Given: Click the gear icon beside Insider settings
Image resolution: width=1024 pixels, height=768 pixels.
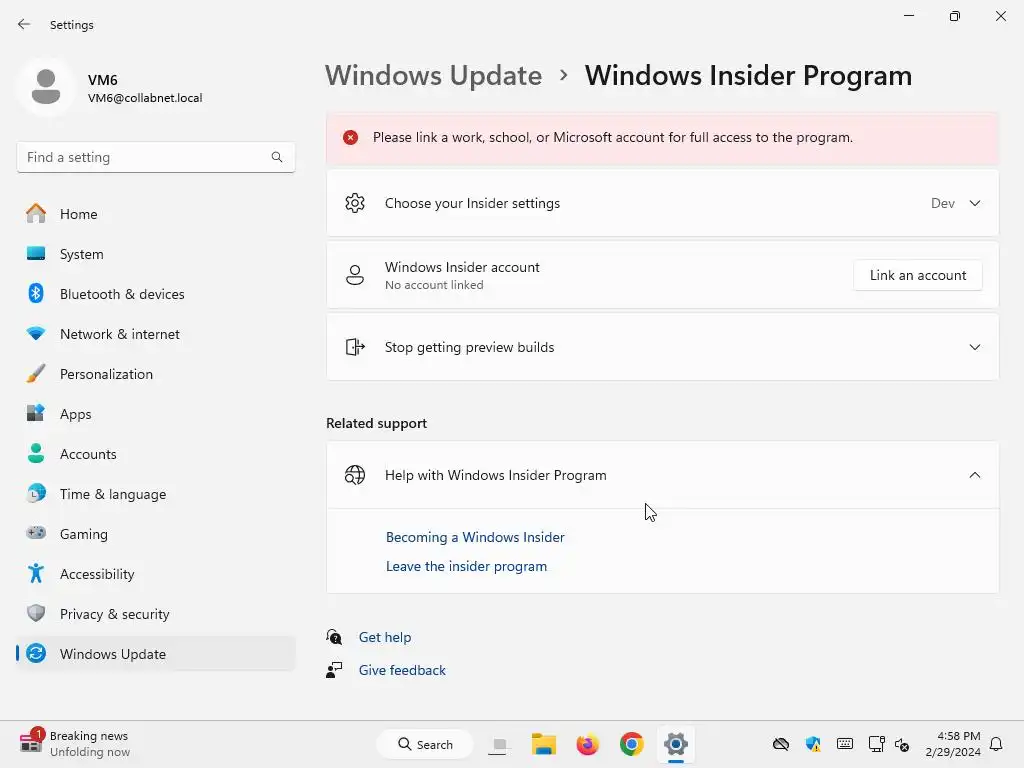Looking at the screenshot, I should click(355, 203).
